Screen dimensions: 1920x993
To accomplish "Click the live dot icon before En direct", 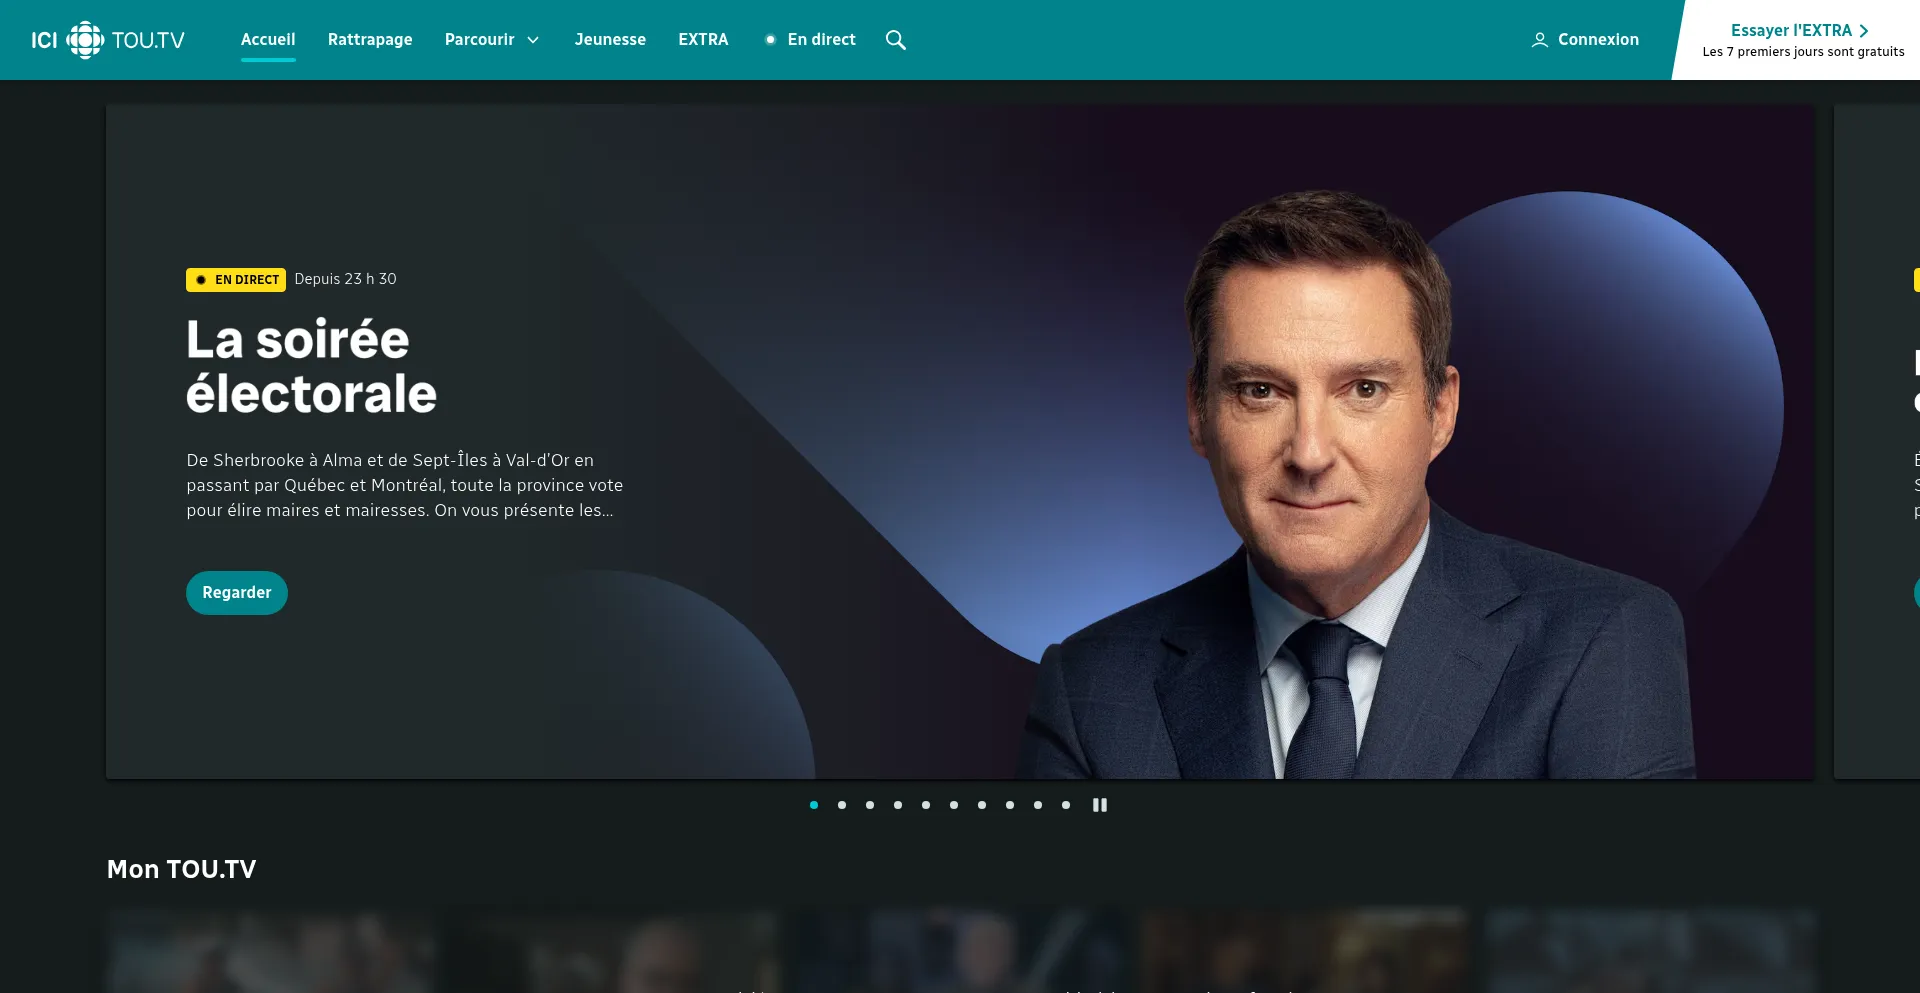I will pos(770,40).
